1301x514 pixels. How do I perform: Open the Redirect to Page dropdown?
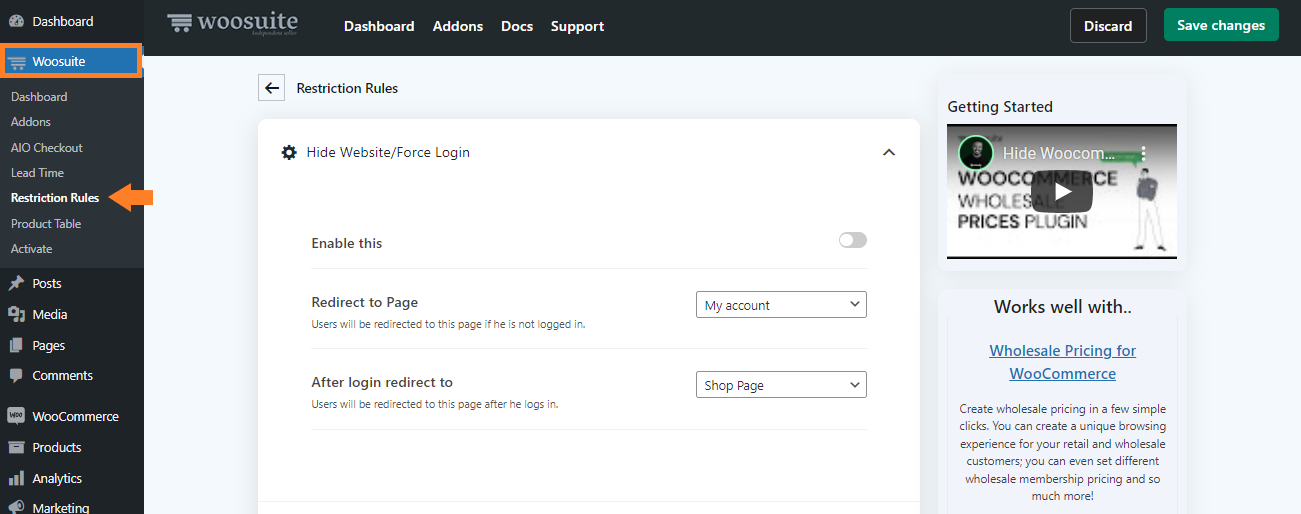[781, 305]
